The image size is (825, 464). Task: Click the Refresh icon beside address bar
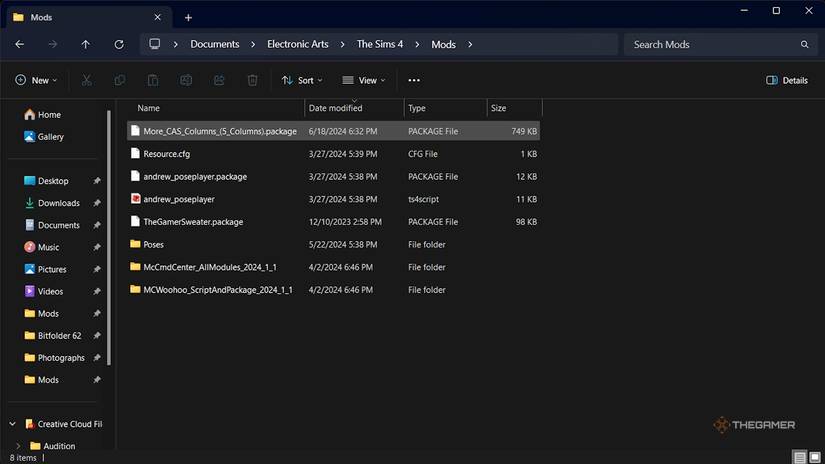[119, 44]
